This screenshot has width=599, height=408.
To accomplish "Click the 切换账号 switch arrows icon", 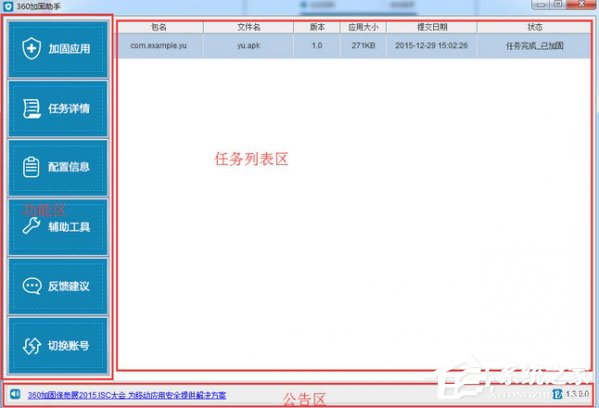I will [x=32, y=346].
